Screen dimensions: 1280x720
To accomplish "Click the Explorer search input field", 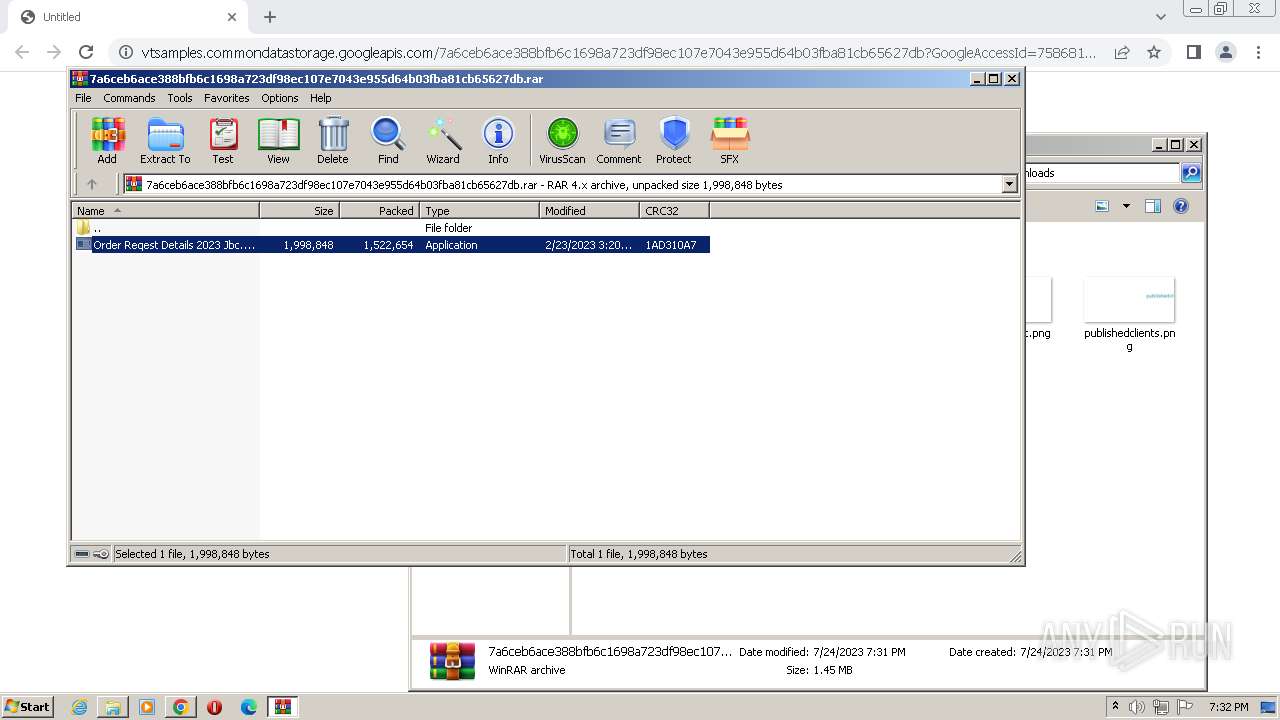I will (x=1102, y=173).
